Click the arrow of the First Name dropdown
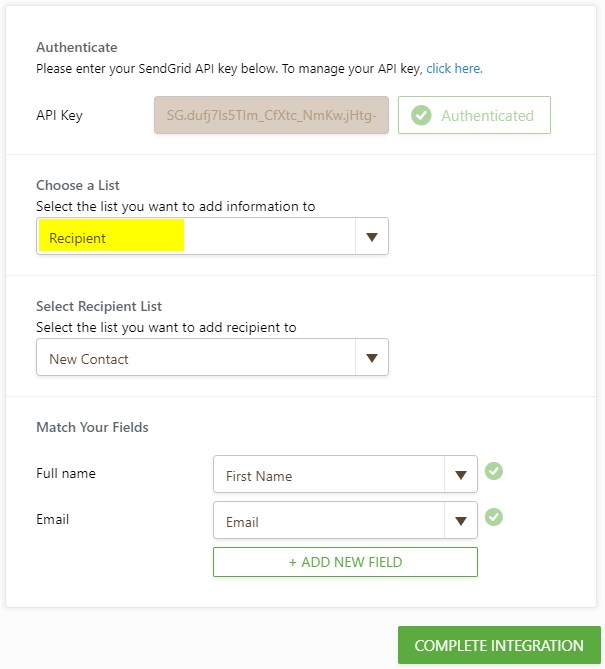 click(461, 475)
